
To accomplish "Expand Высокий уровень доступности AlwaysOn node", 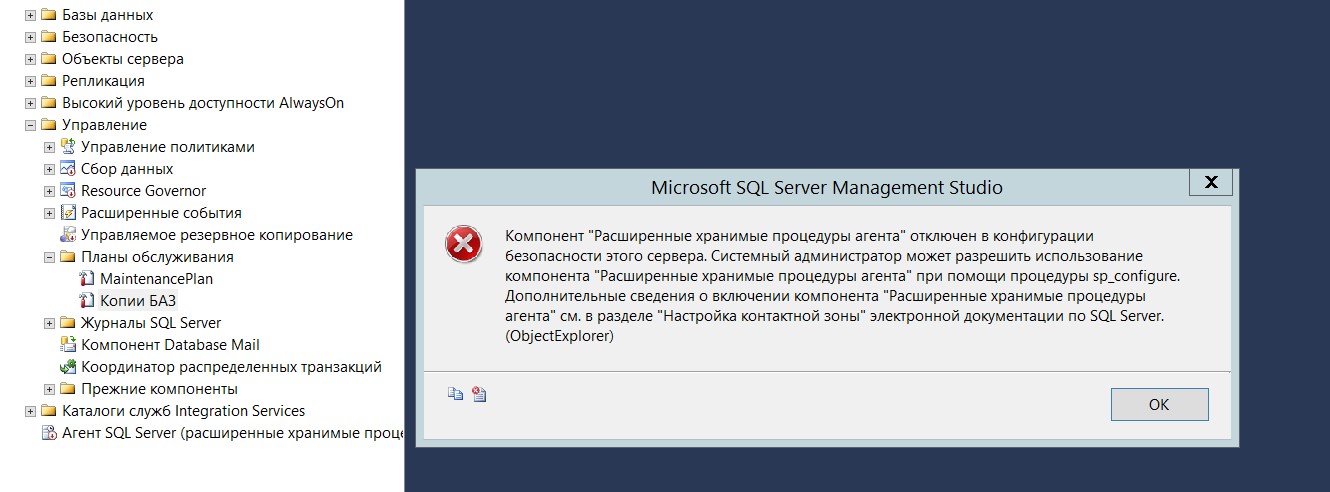I will point(30,103).
